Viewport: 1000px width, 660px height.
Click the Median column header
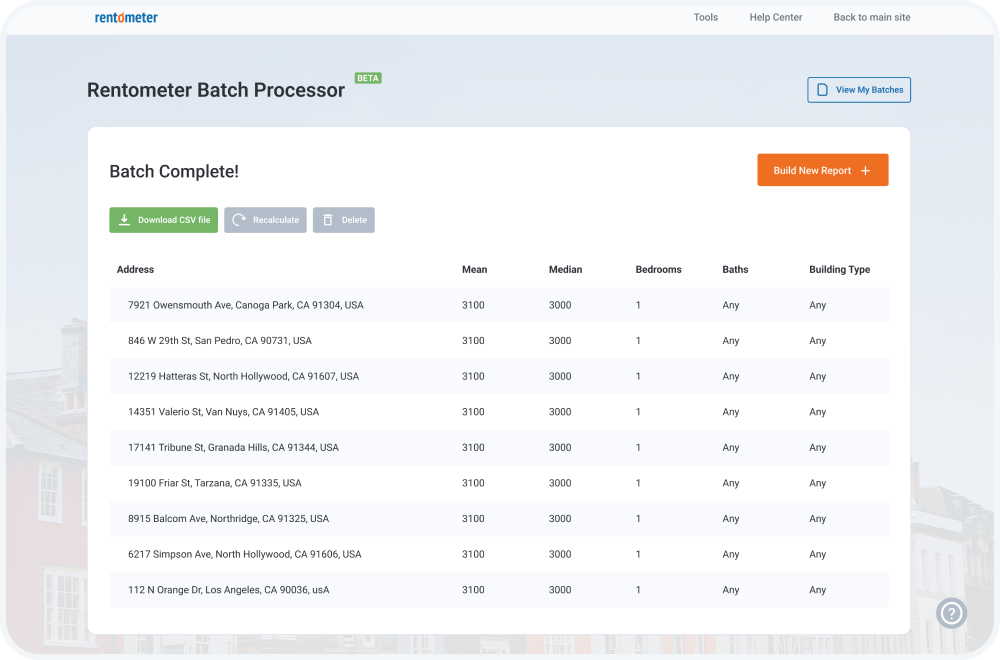click(x=565, y=270)
